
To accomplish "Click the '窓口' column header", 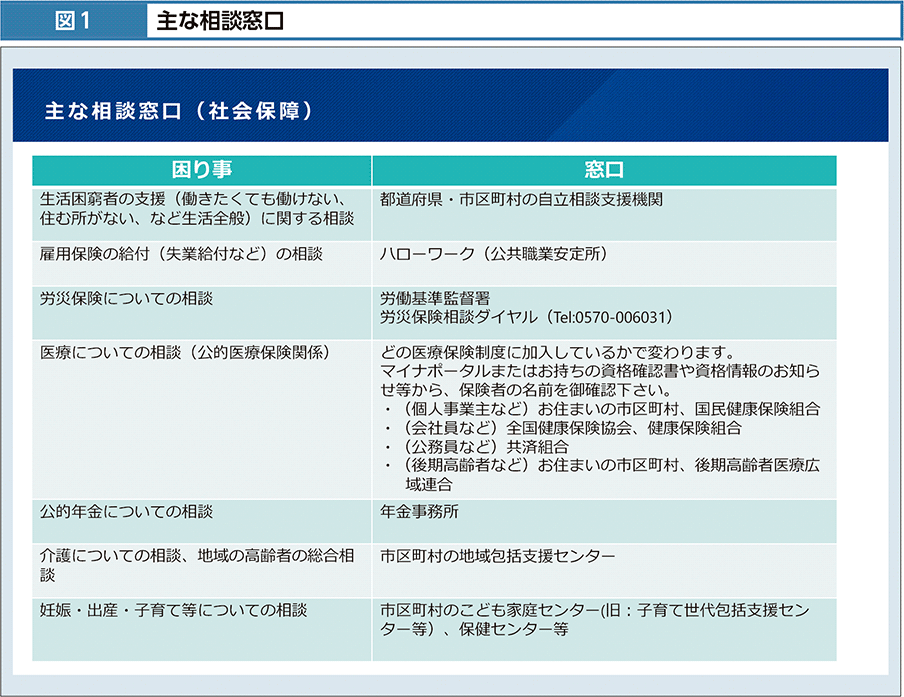I will (x=604, y=169).
